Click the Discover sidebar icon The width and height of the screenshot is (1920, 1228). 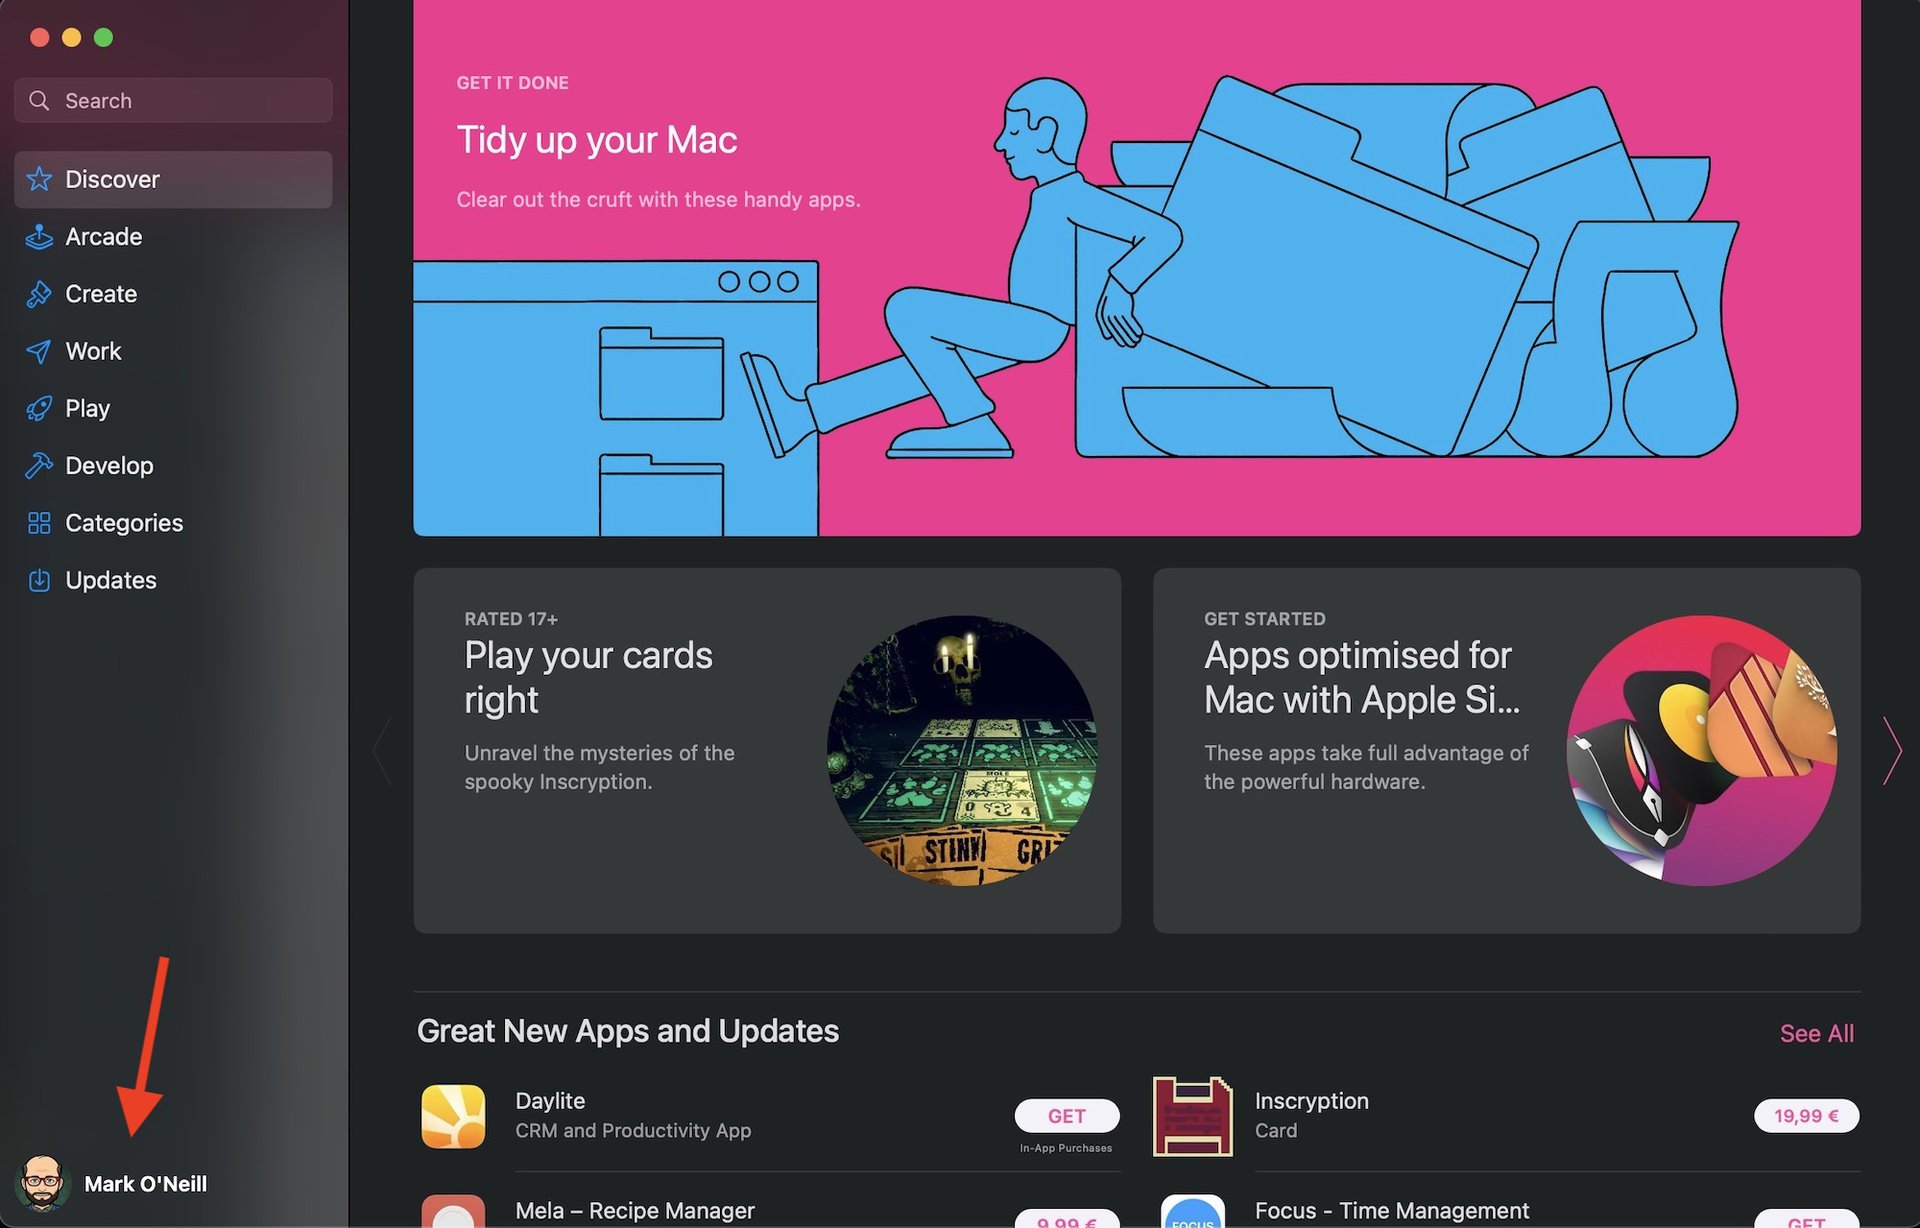pyautogui.click(x=38, y=178)
